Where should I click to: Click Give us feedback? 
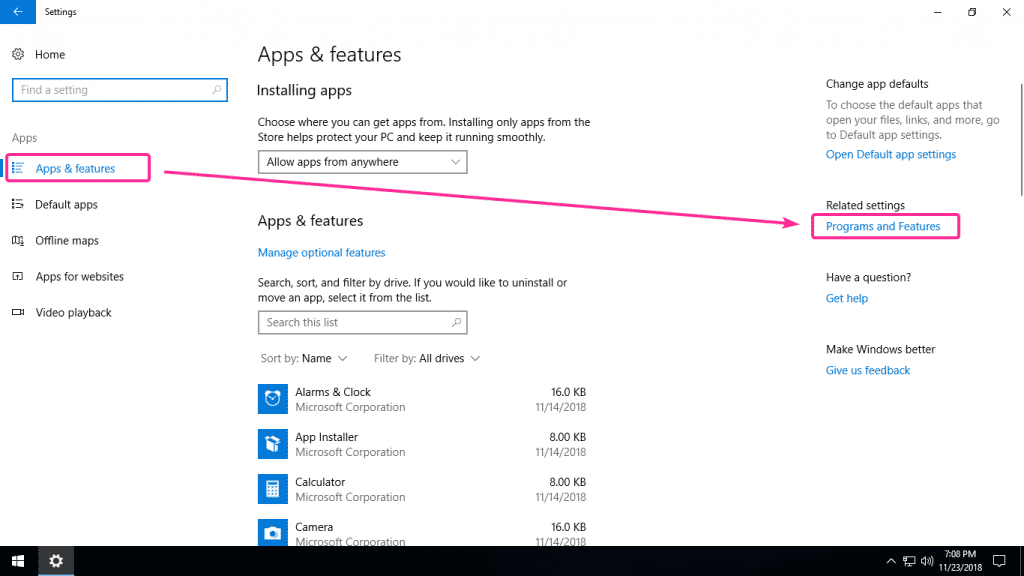coord(867,369)
